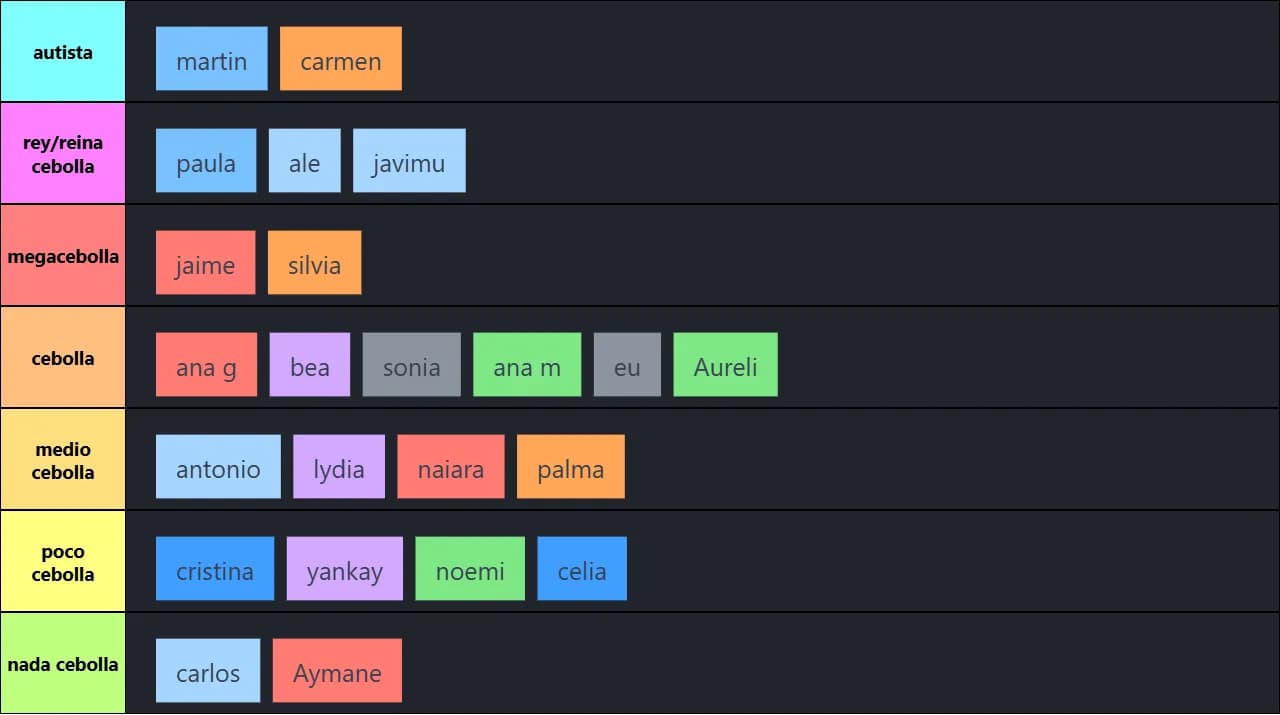Viewport: 1280px width, 715px height.
Task: Click the red 'jaime' tile
Action: click(205, 263)
